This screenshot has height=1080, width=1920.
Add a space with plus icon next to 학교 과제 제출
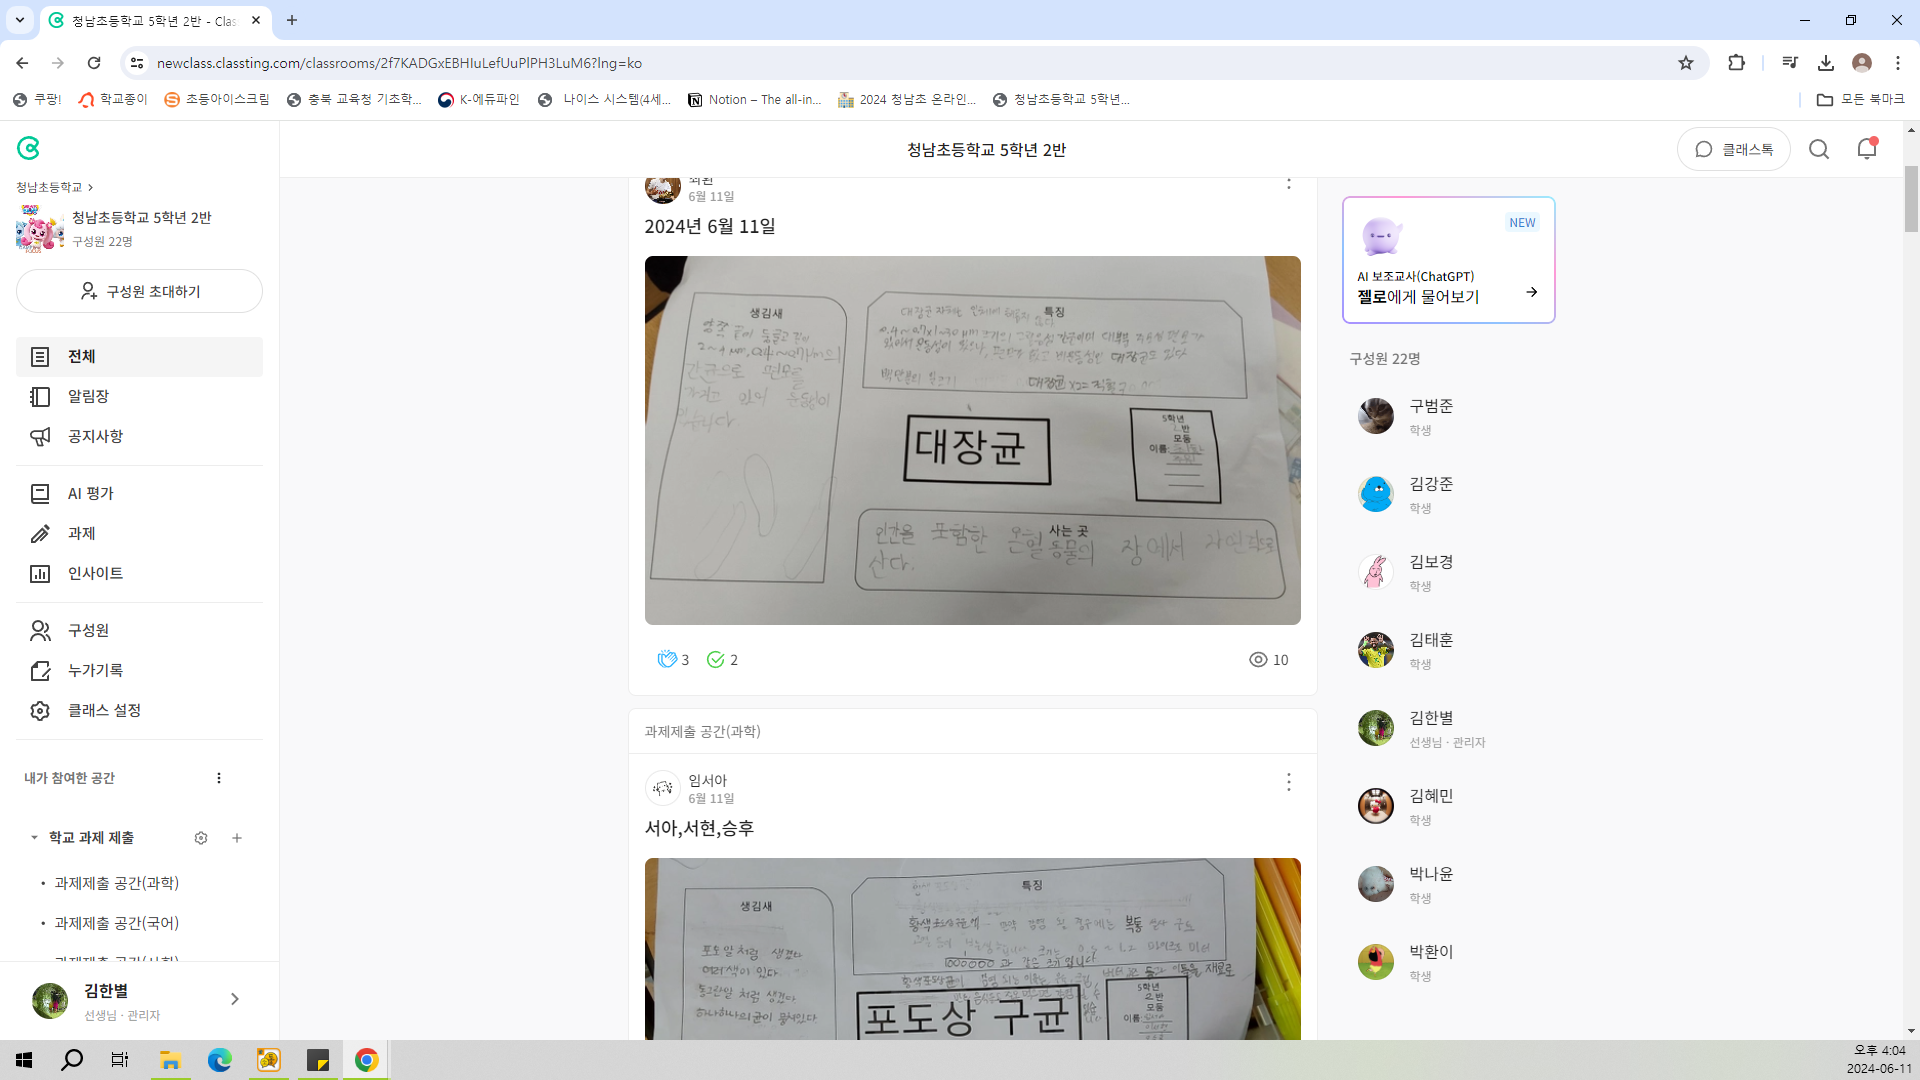(237, 838)
